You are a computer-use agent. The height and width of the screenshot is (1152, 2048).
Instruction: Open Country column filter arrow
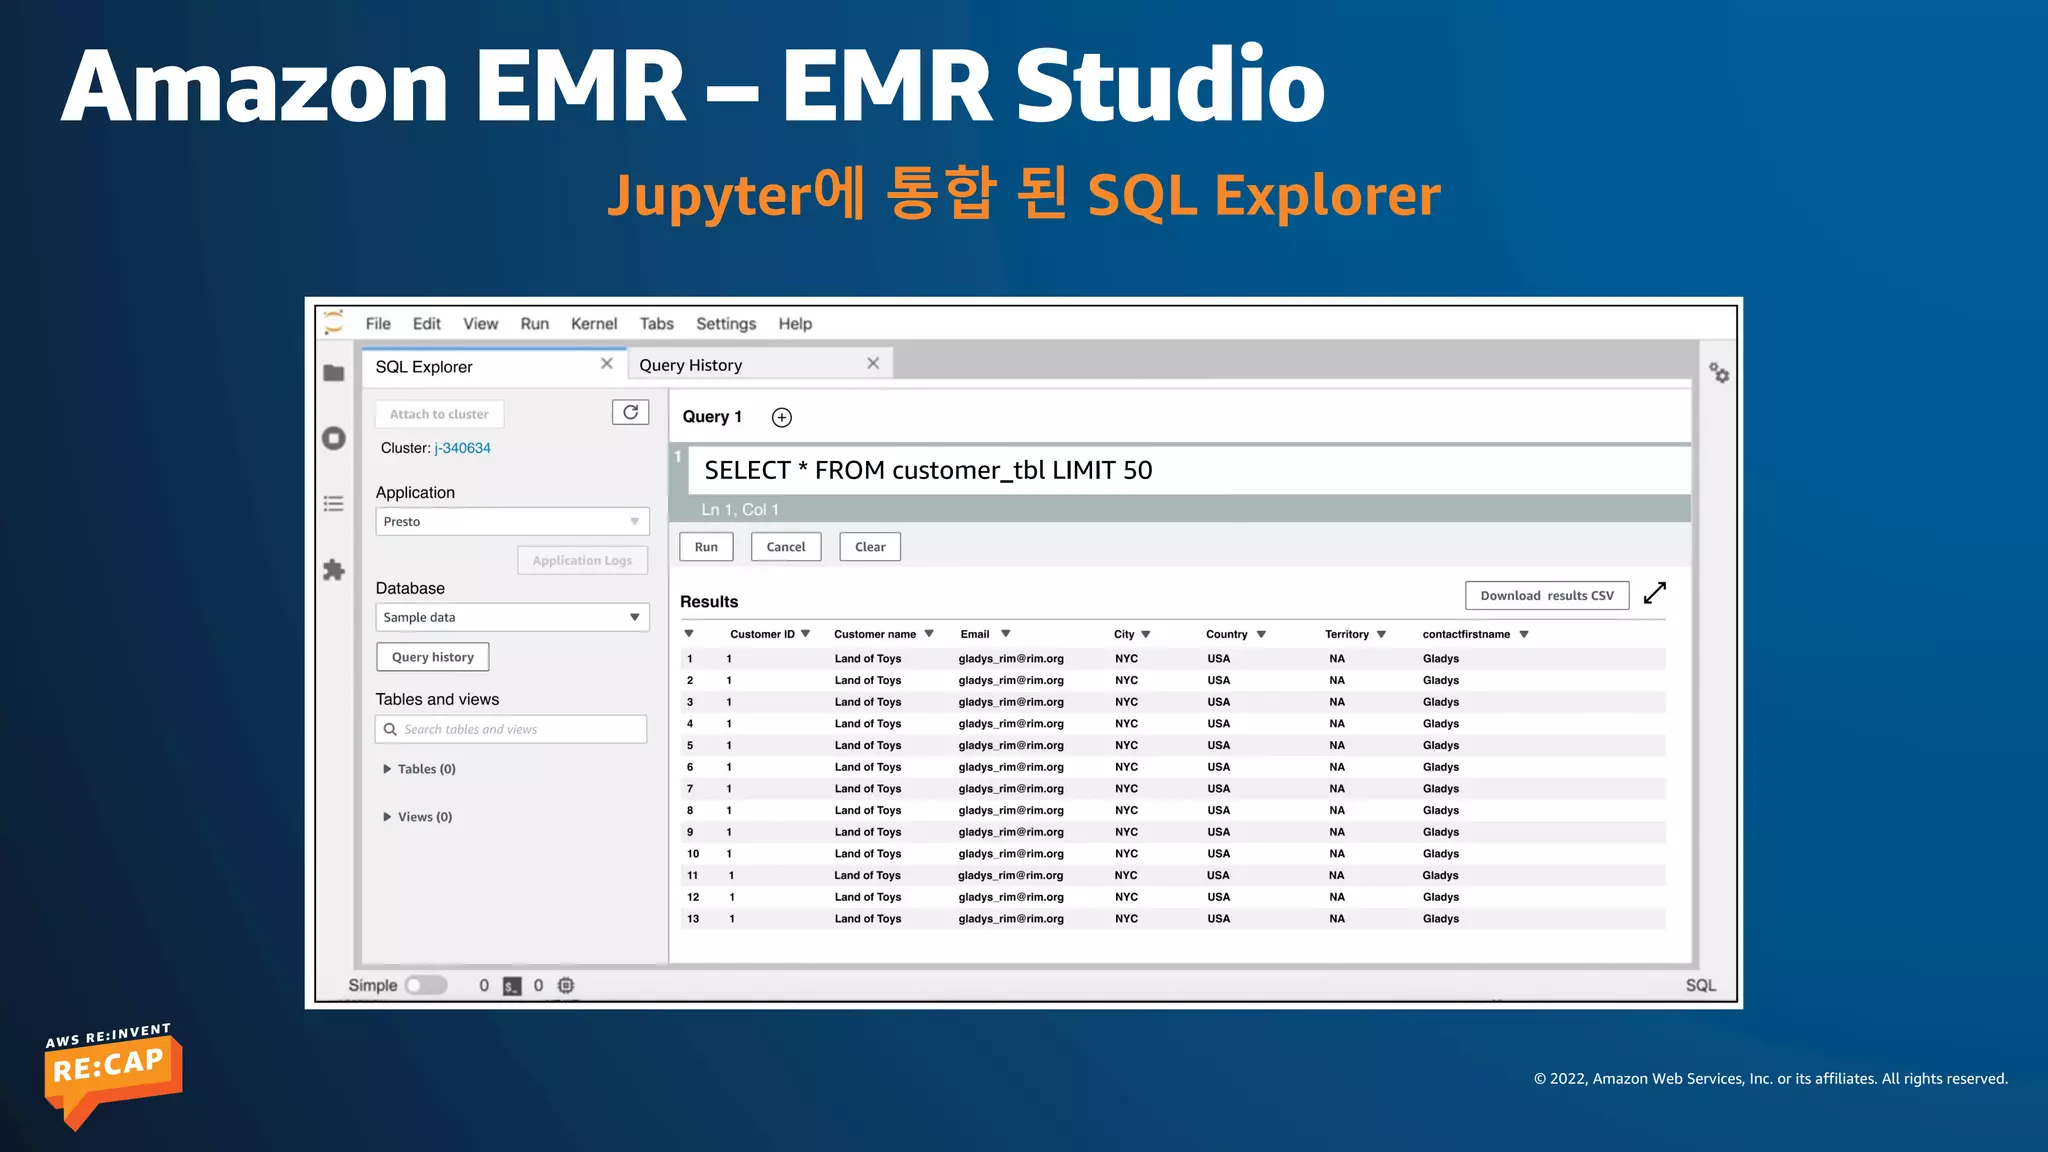click(1261, 635)
